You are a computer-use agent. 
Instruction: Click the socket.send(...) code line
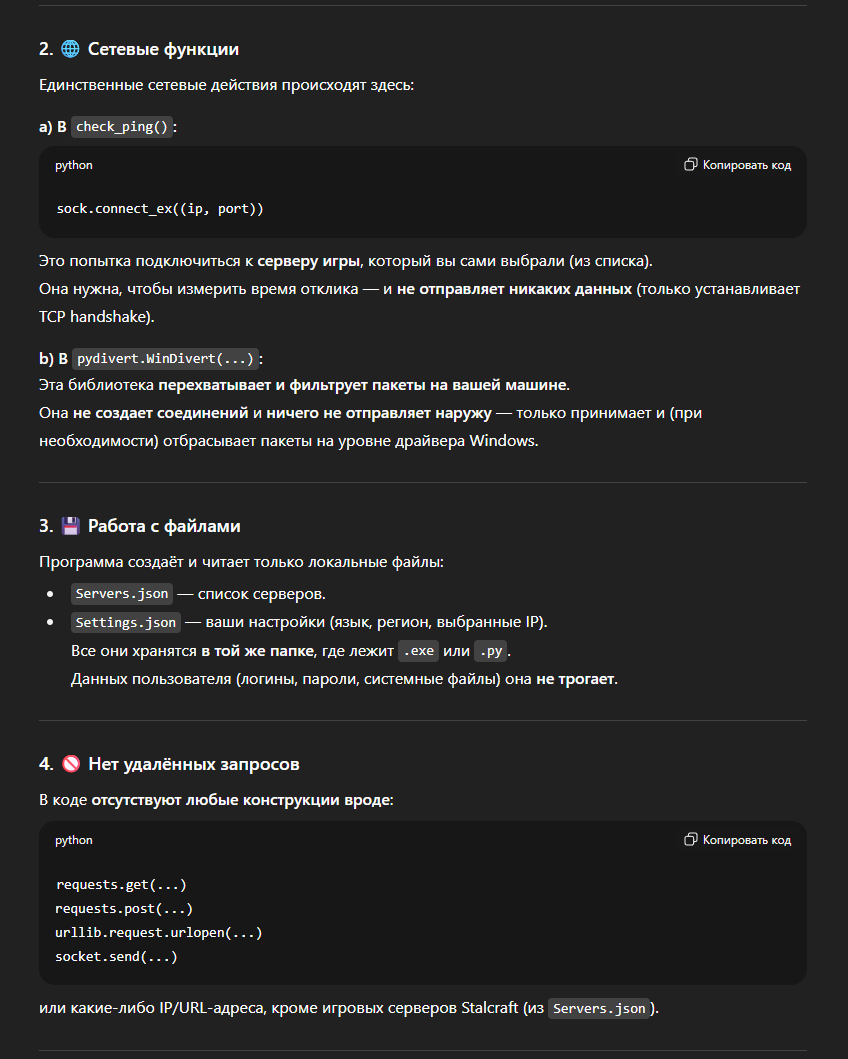[116, 956]
